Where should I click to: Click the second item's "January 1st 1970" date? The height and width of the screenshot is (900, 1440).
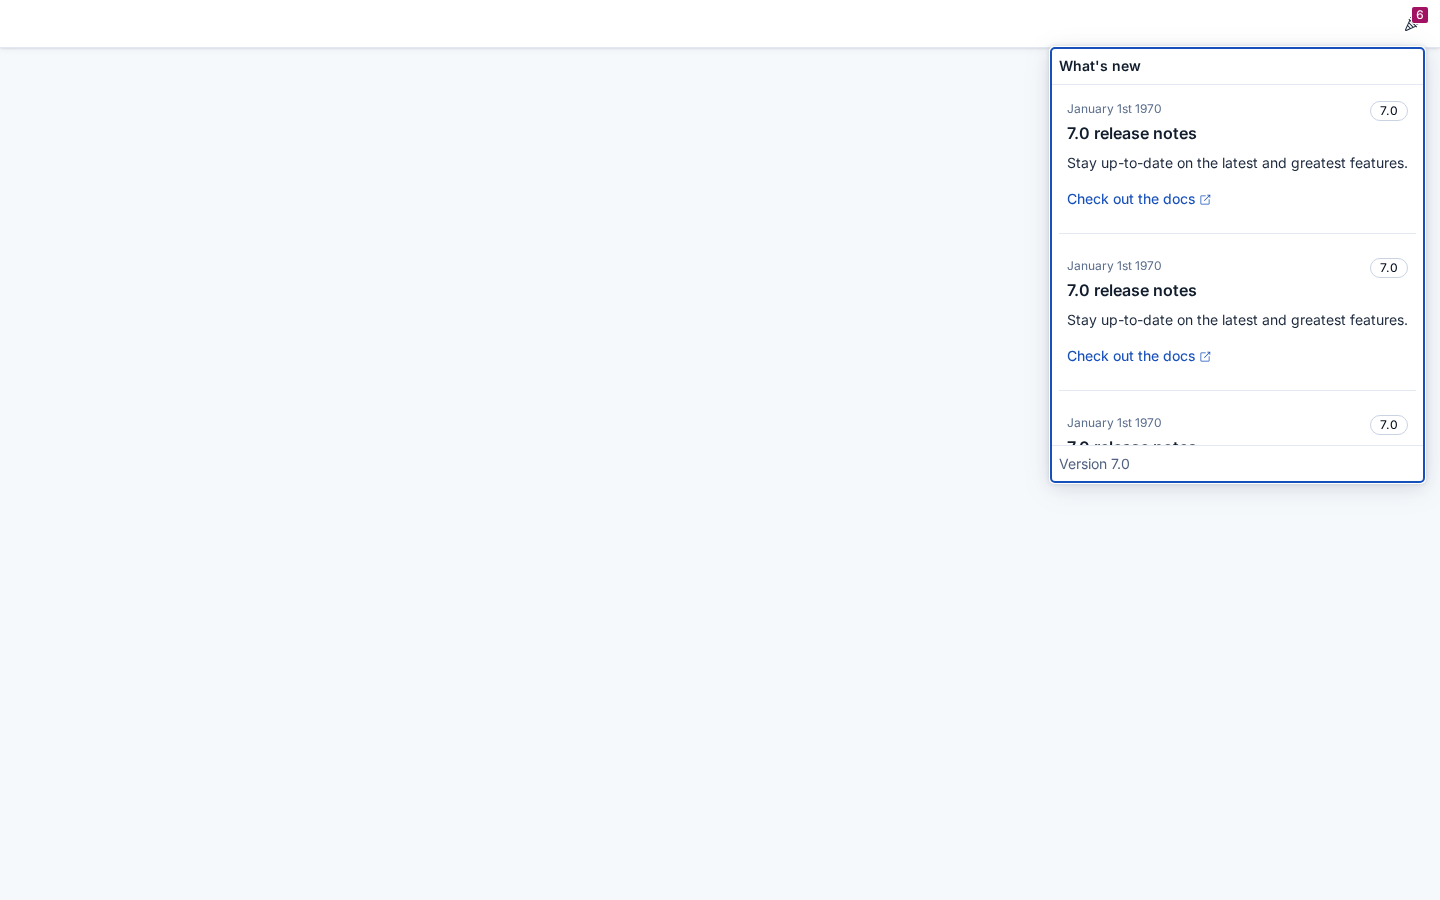(1114, 266)
